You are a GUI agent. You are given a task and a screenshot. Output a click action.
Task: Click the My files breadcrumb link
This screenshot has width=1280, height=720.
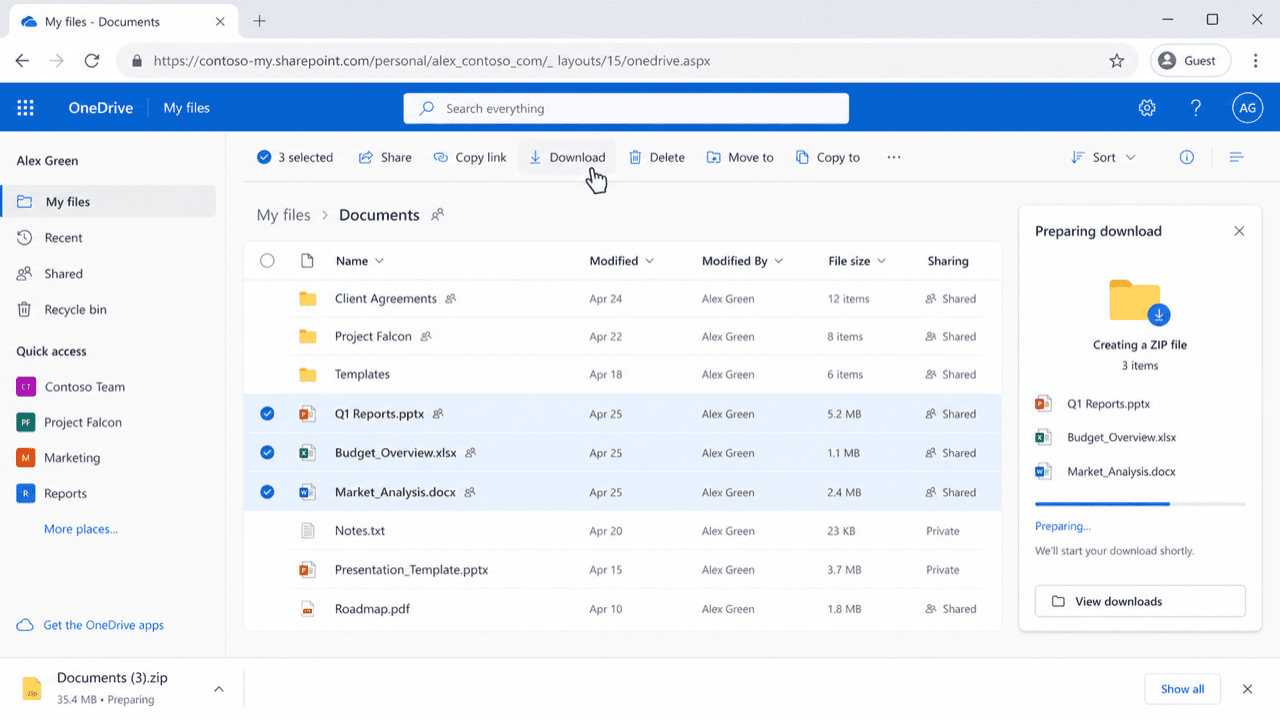[284, 215]
